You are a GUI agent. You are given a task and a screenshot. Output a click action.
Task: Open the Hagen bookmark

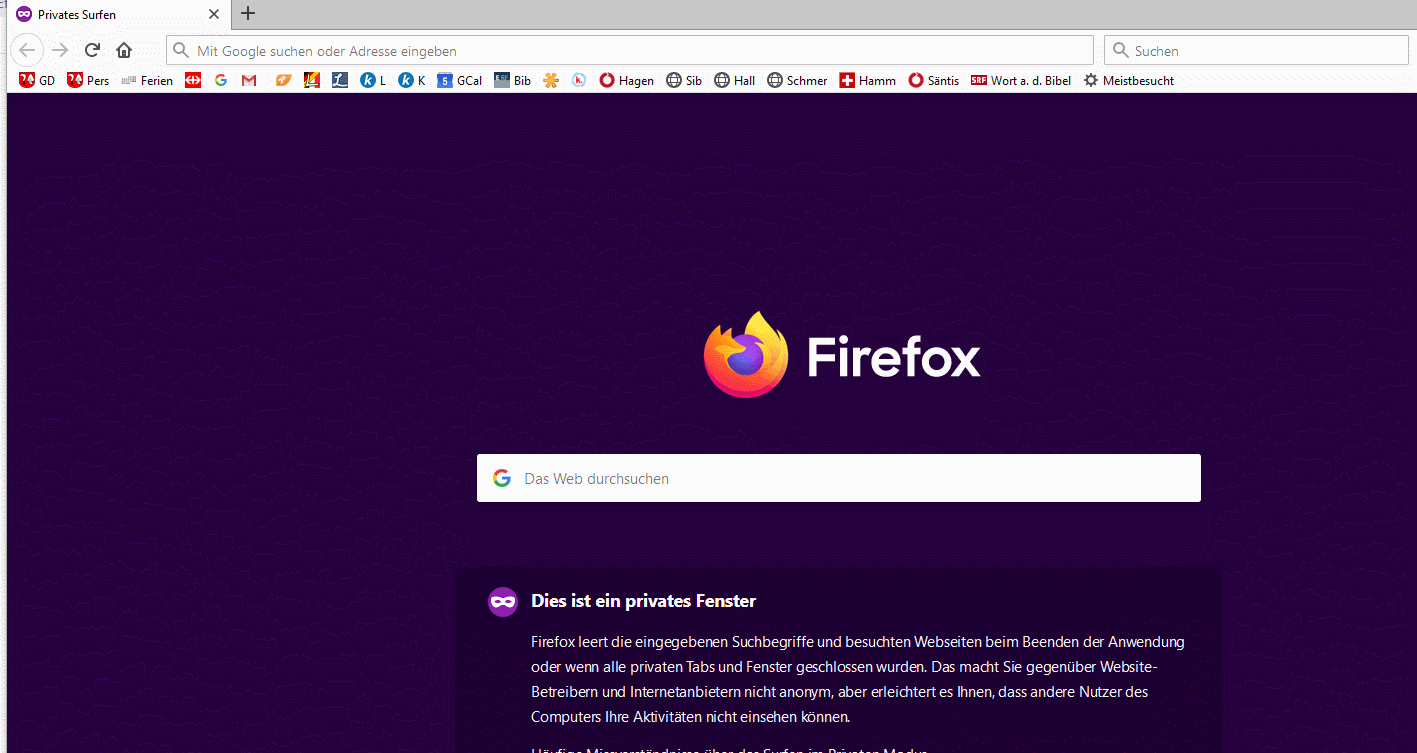[x=626, y=81]
